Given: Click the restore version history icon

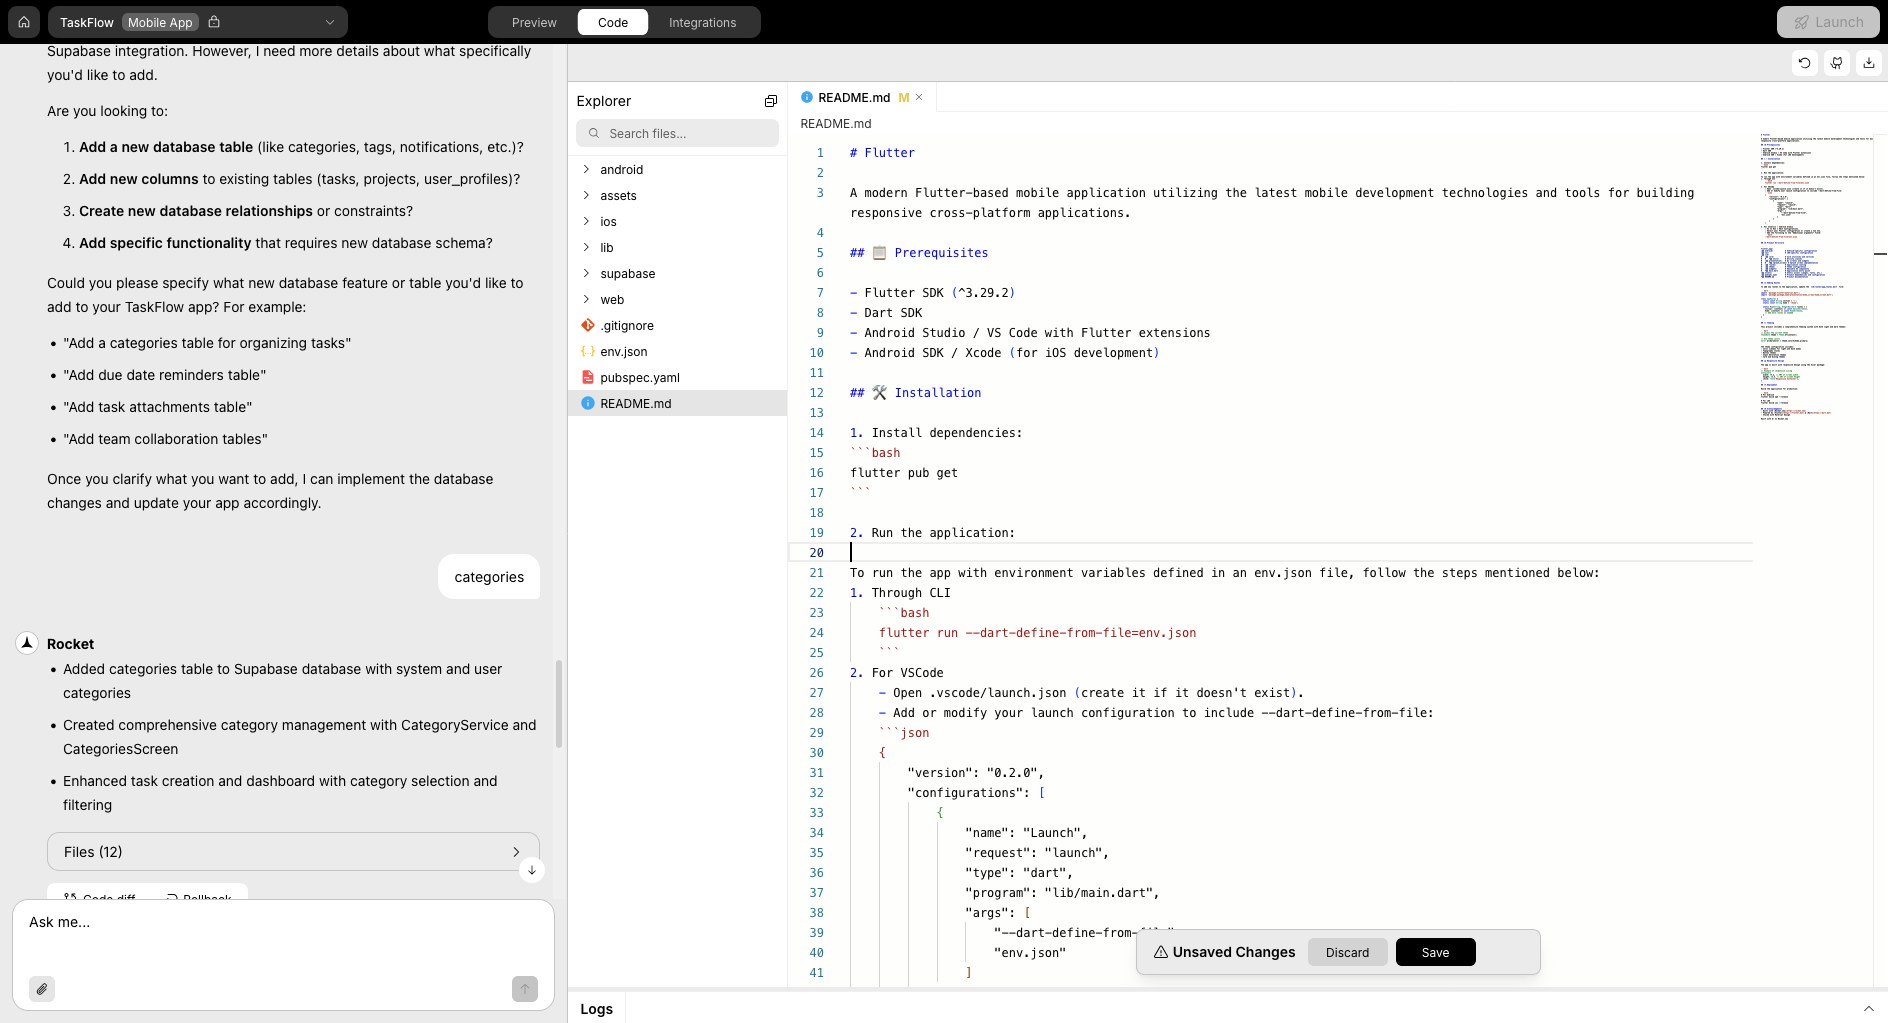Looking at the screenshot, I should tap(1804, 62).
